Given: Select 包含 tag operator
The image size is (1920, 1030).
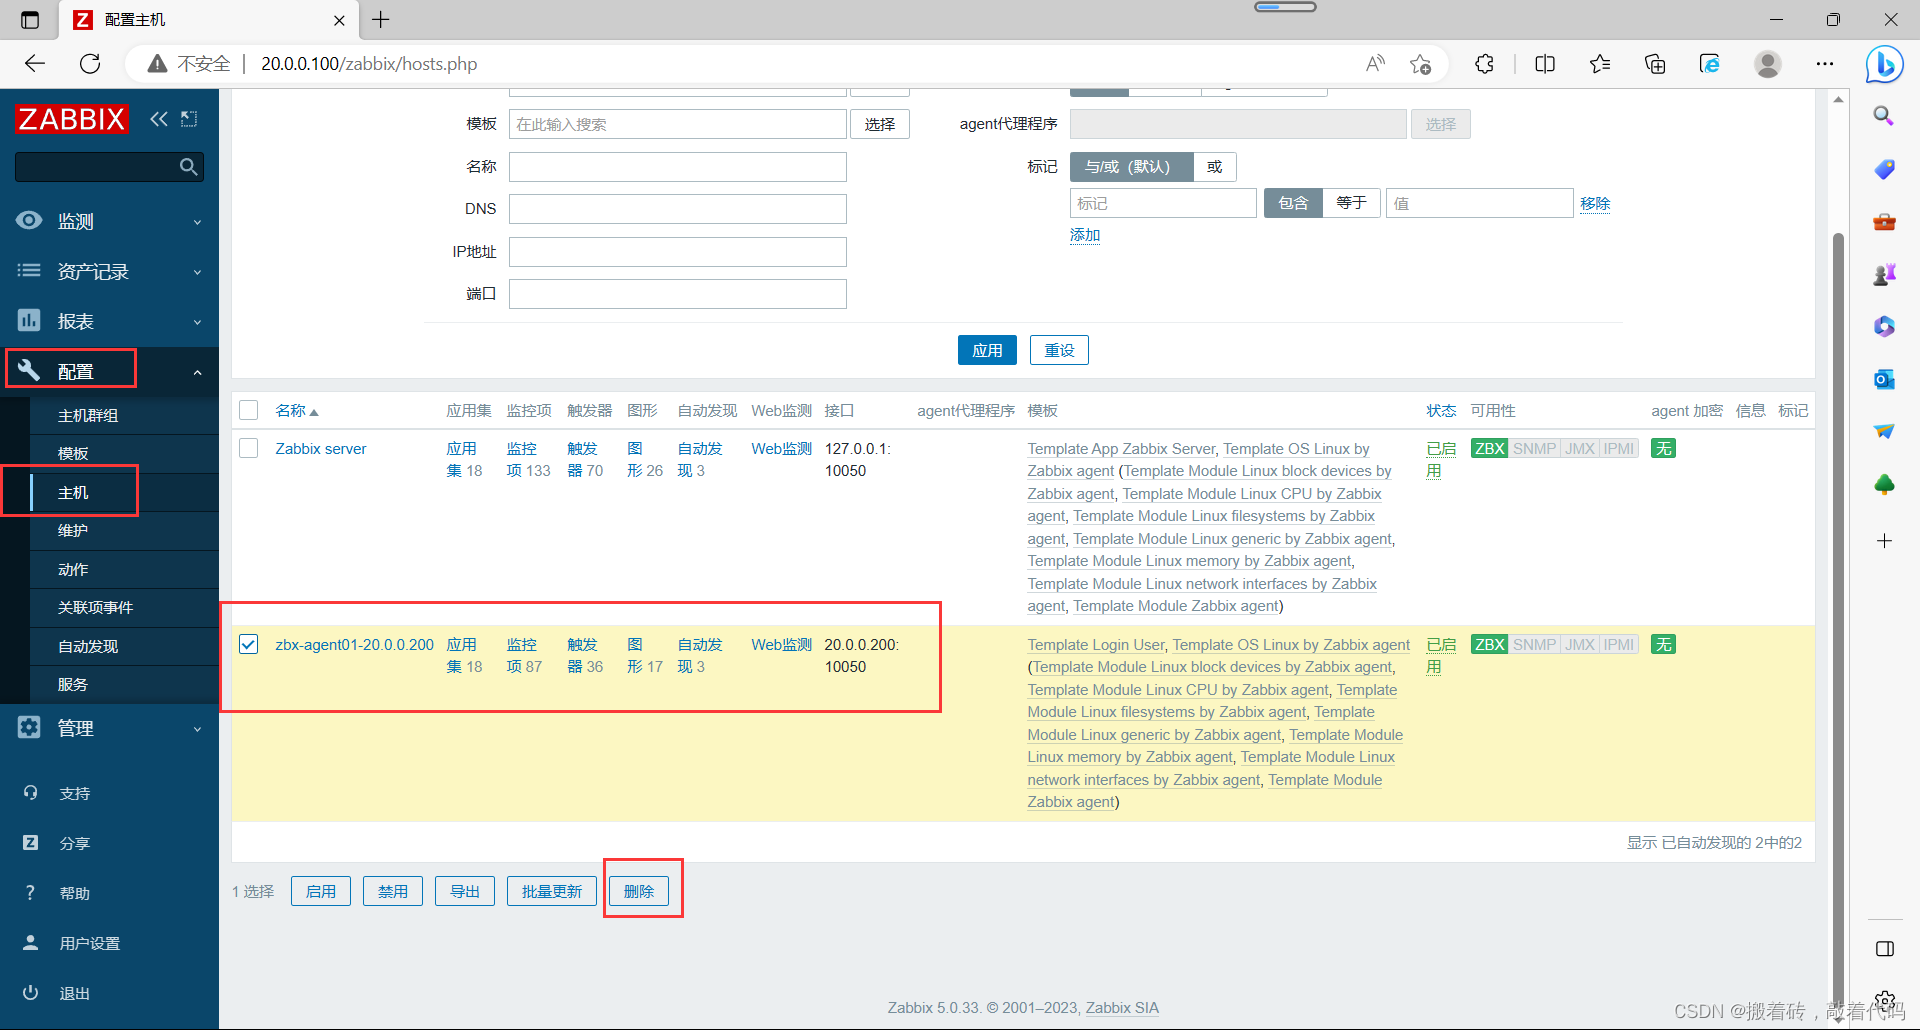Looking at the screenshot, I should click(1293, 203).
